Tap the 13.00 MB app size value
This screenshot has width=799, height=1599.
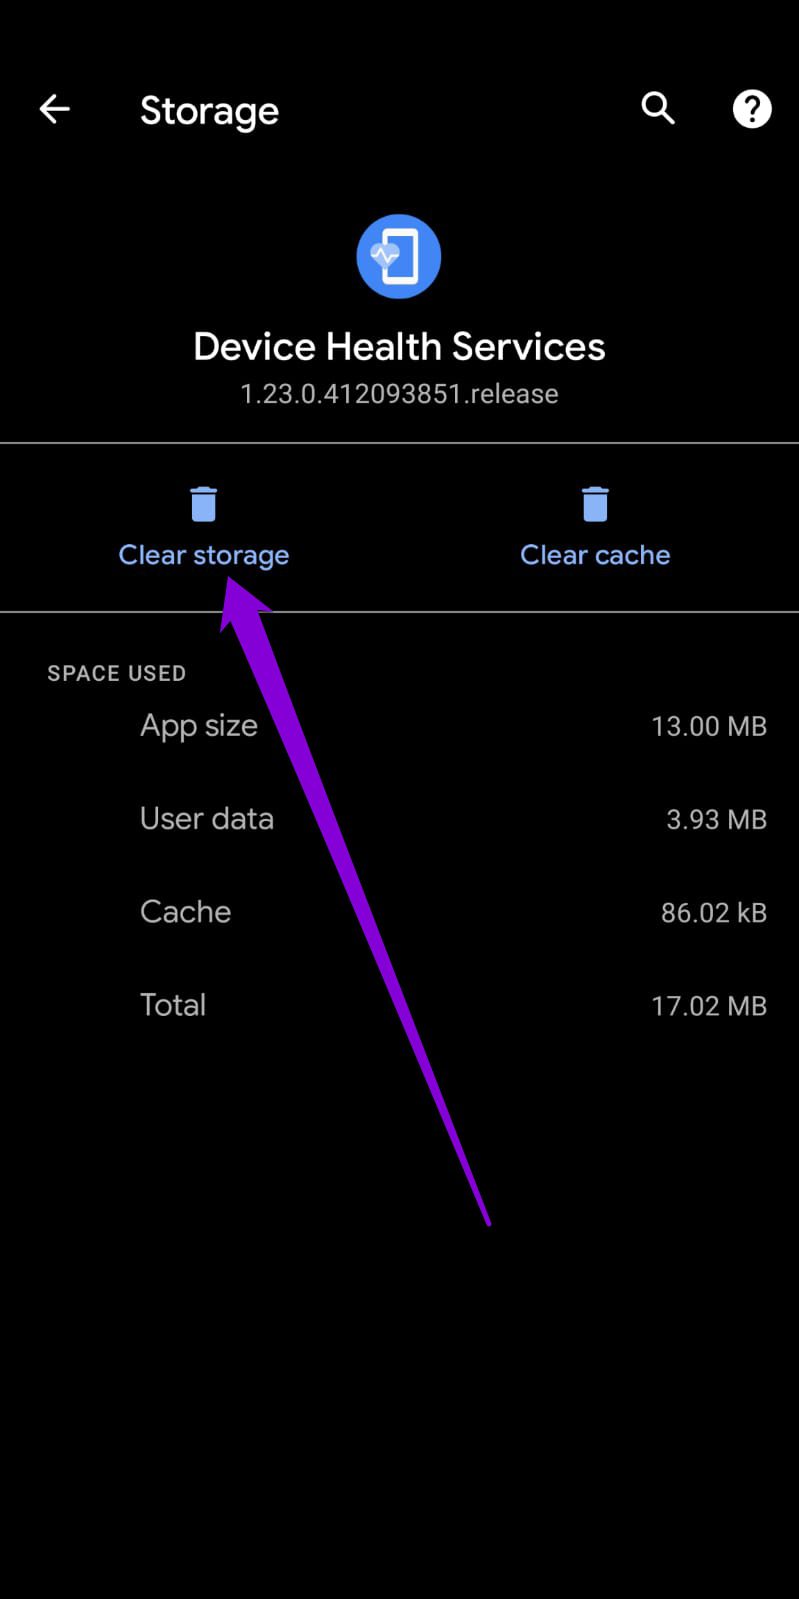pos(708,726)
